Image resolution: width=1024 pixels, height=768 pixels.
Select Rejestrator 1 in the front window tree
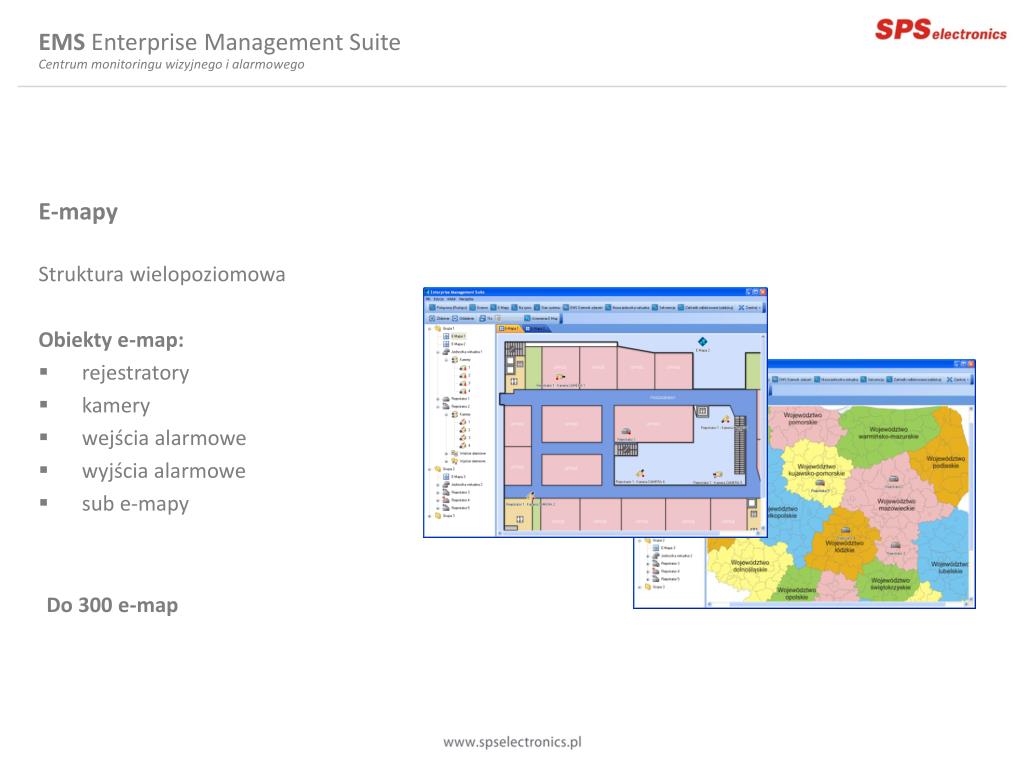point(455,398)
